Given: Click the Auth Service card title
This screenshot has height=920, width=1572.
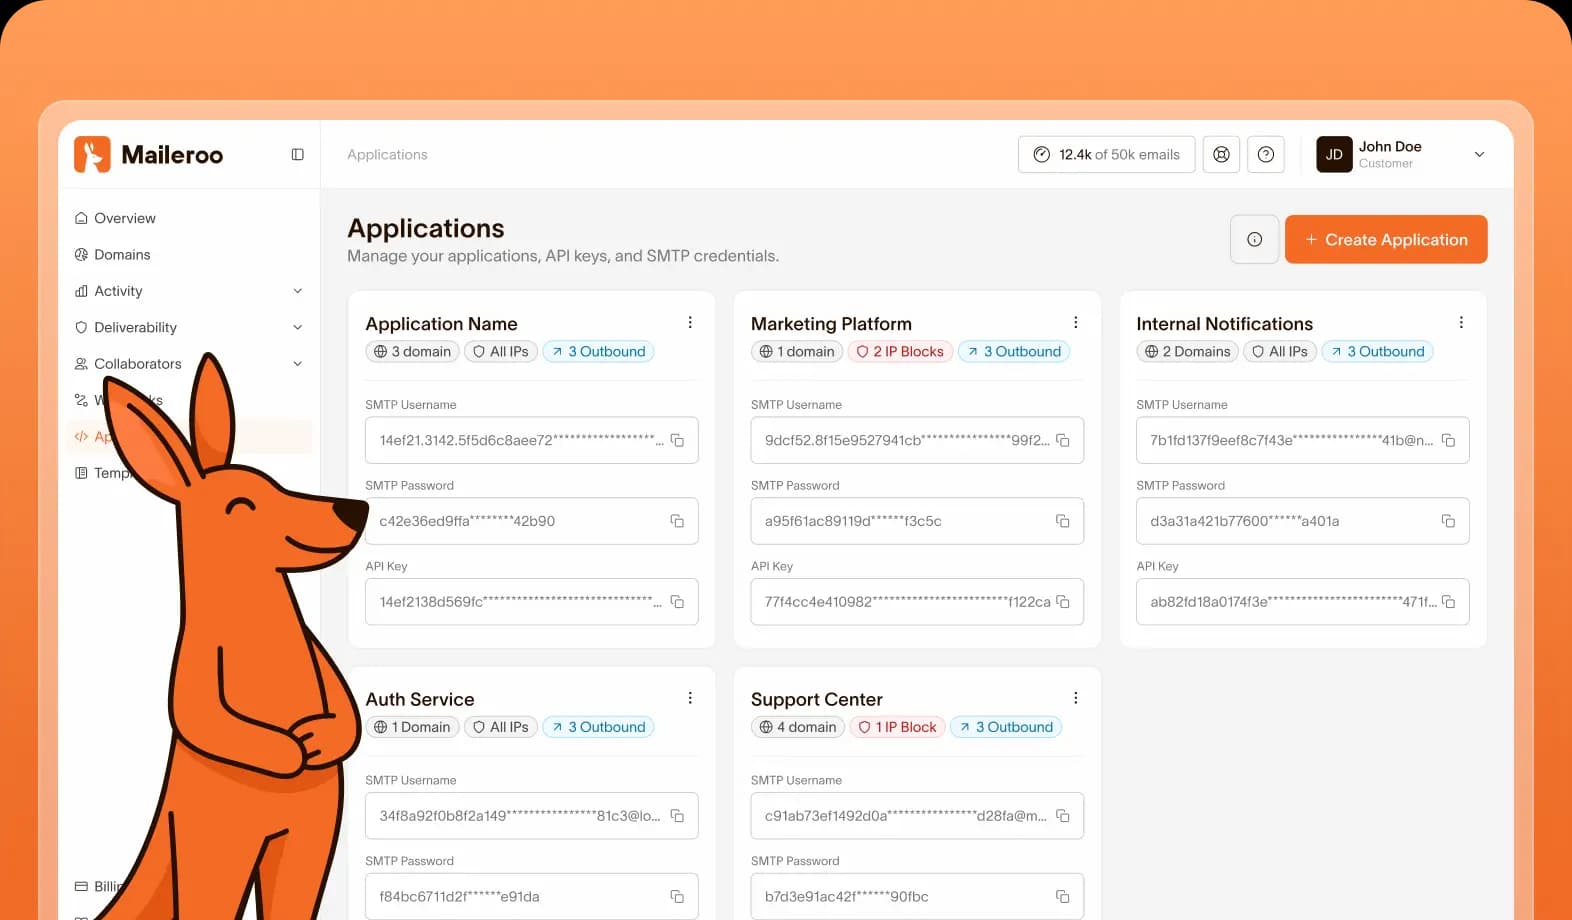Looking at the screenshot, I should tap(420, 699).
